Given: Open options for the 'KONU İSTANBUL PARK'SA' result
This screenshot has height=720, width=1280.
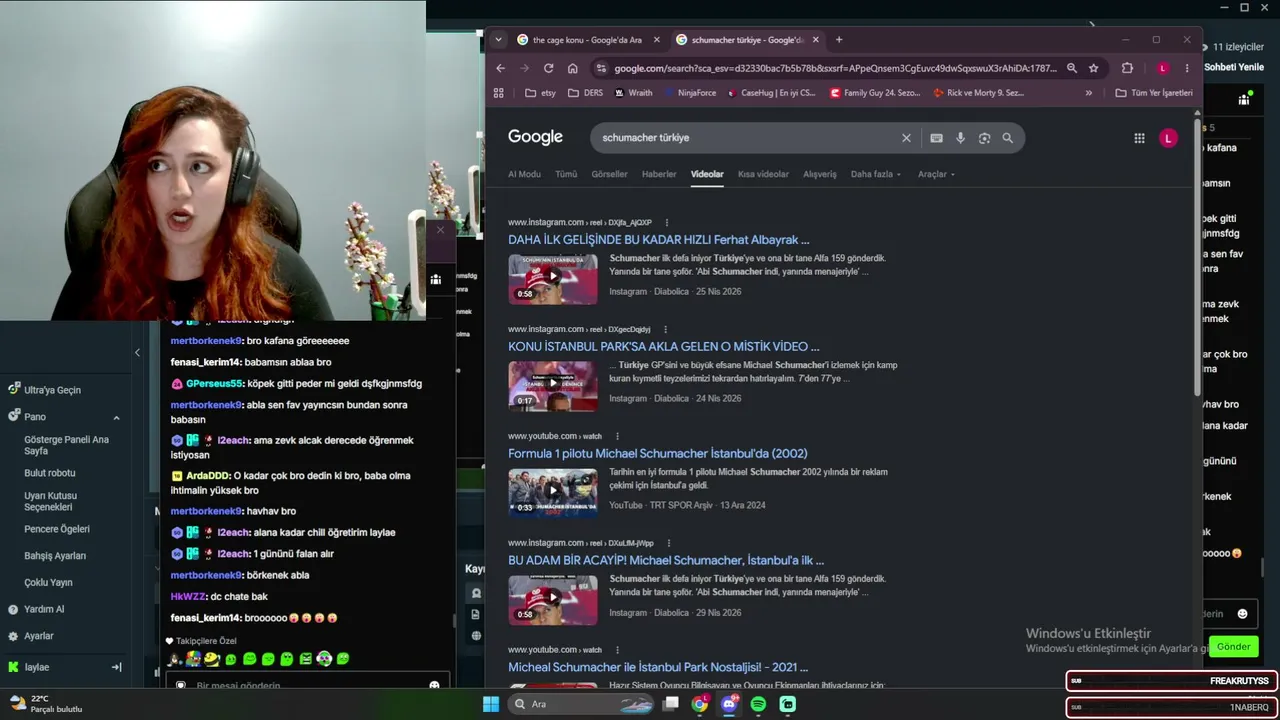Looking at the screenshot, I should 665,329.
